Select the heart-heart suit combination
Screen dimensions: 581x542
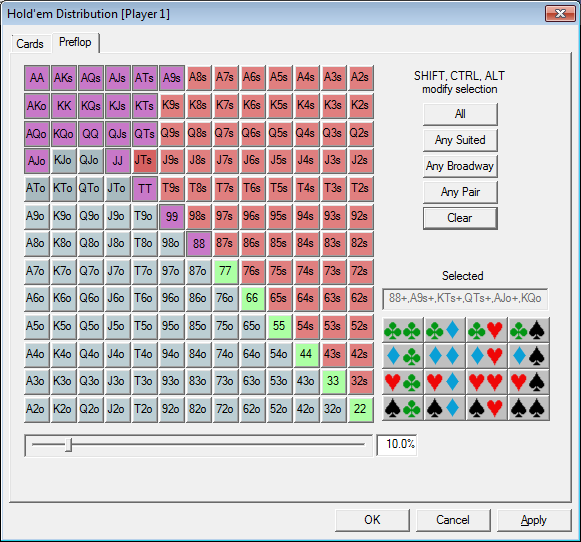pyautogui.click(x=486, y=382)
